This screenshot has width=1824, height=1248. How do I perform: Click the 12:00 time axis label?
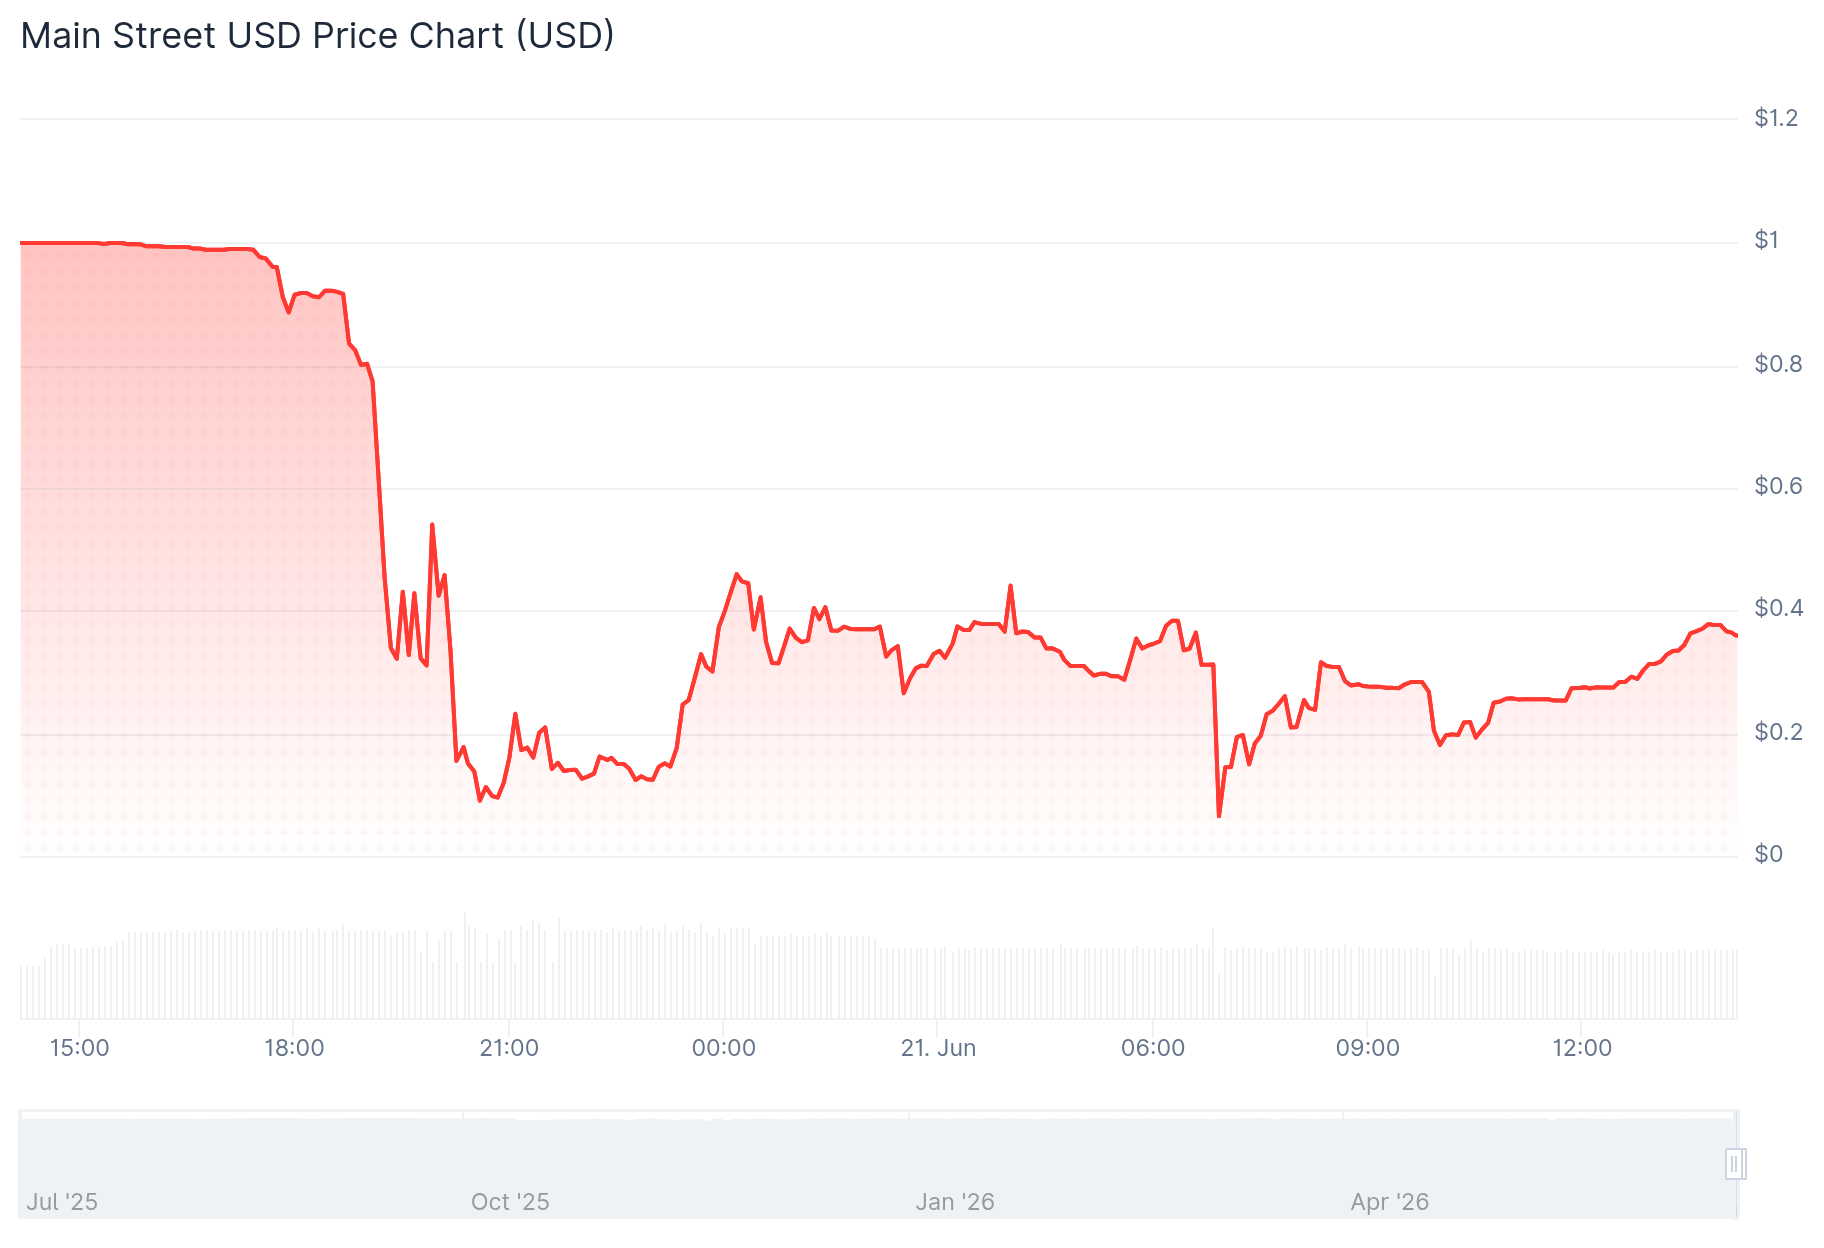[1582, 1048]
